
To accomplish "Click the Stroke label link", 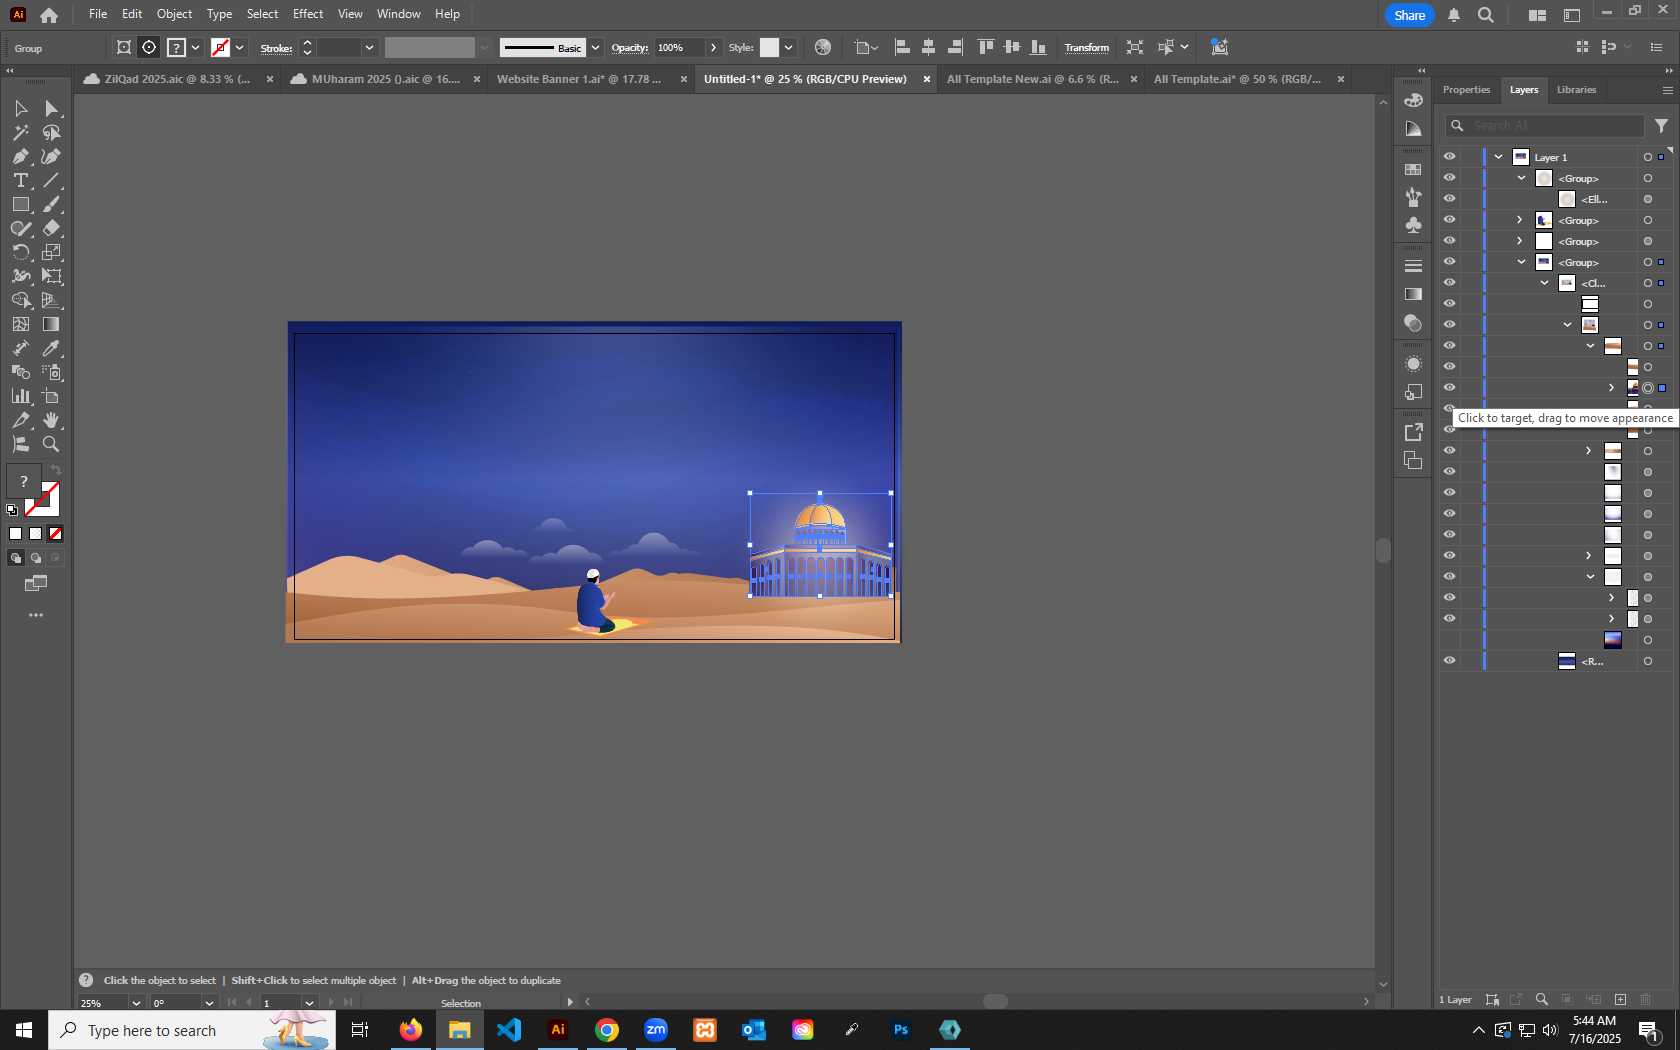I will tap(276, 48).
